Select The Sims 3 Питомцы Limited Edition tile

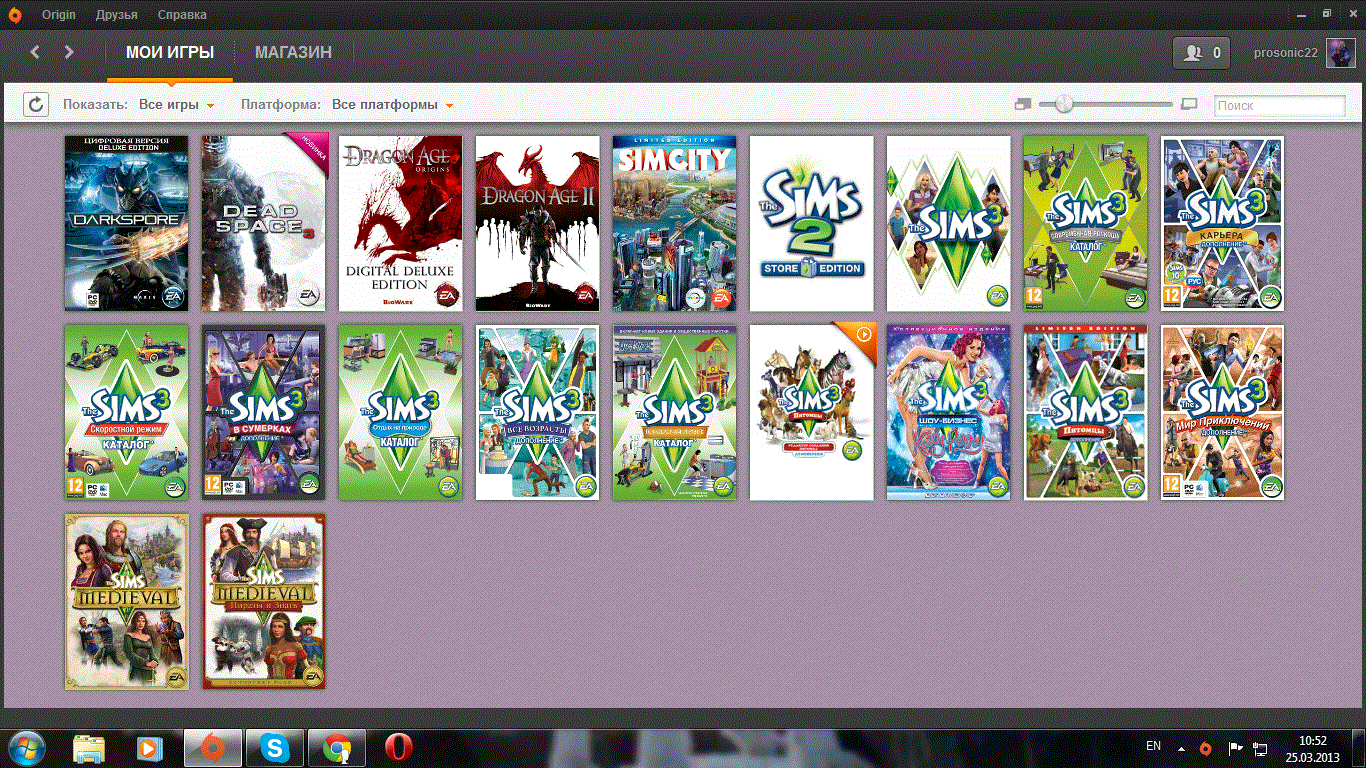coord(1085,412)
